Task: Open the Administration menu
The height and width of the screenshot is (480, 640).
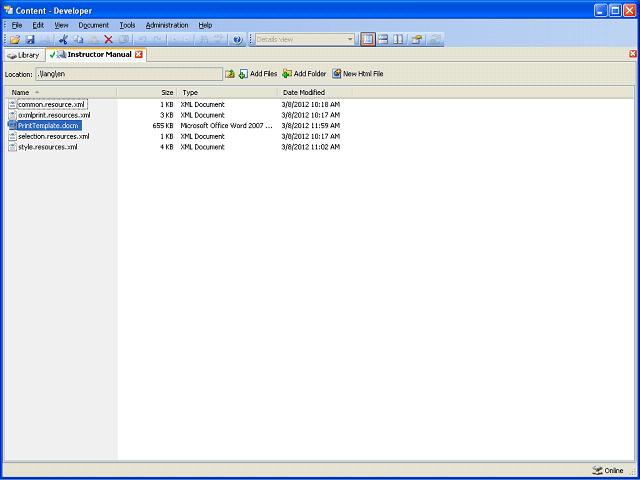Action: pos(167,25)
